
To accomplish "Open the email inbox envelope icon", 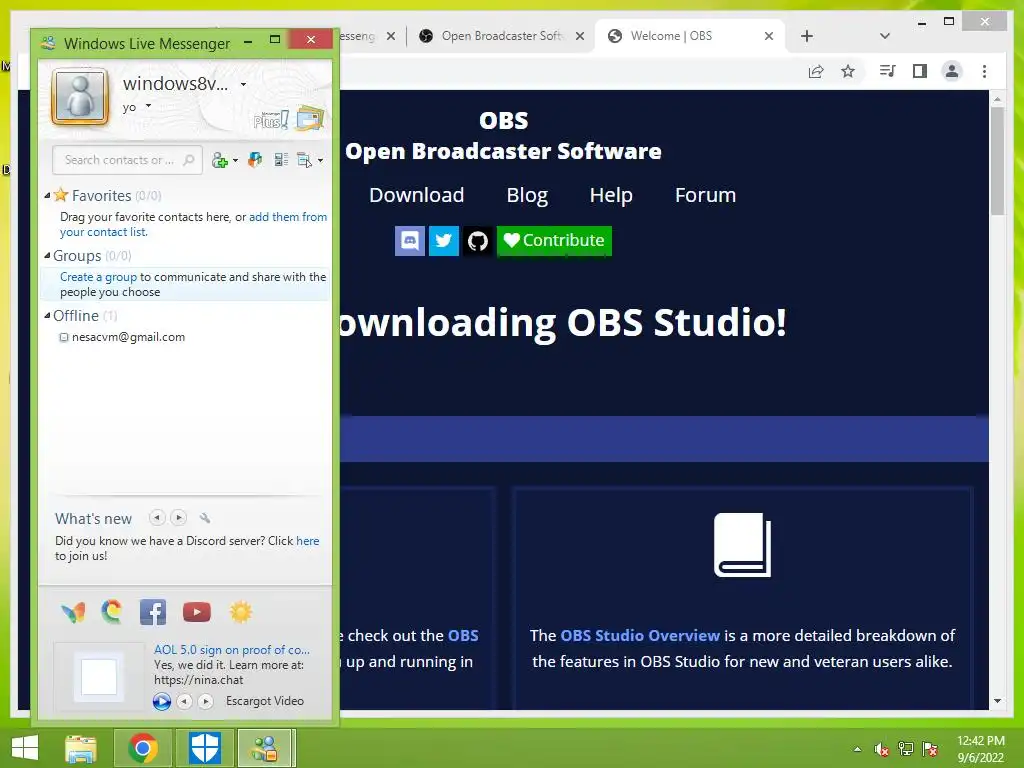I will point(310,119).
